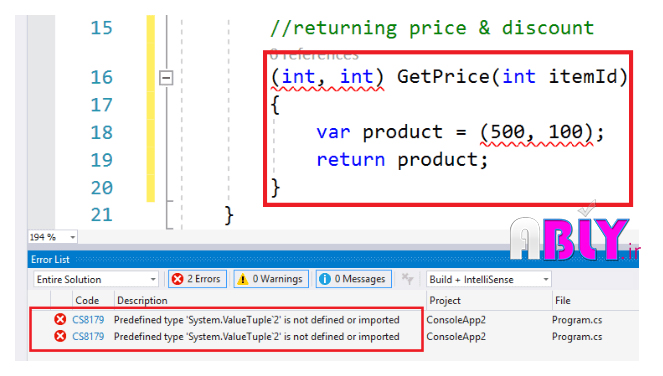Click Program.cs in the second error row
663x376 pixels.
(x=577, y=337)
